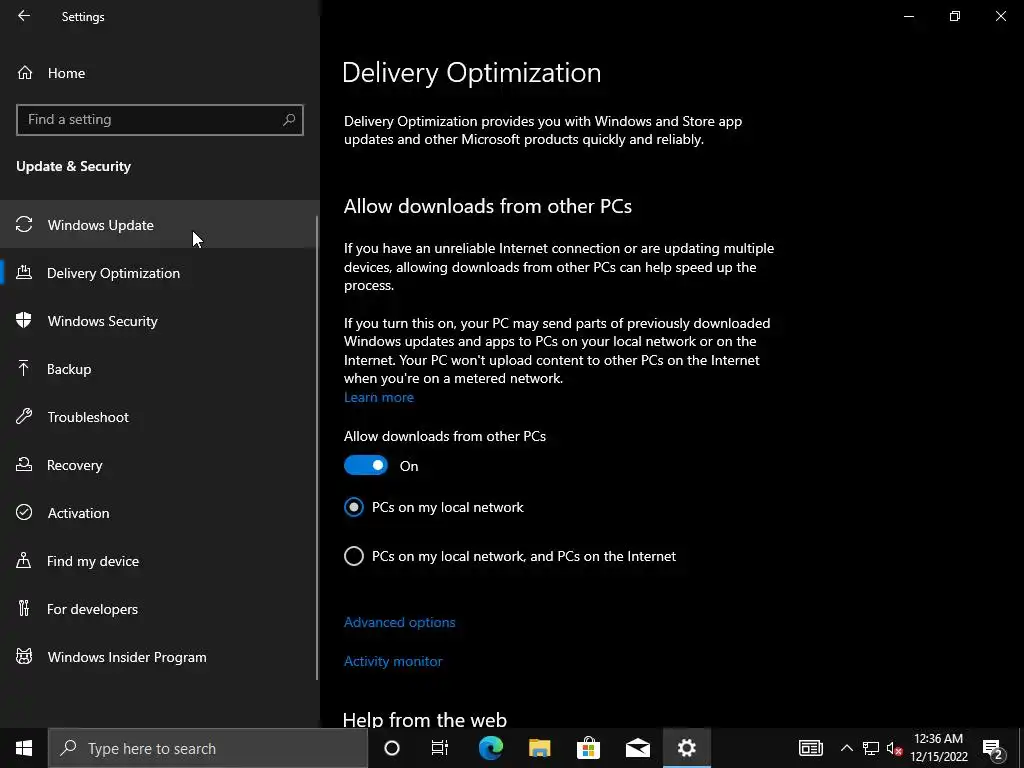This screenshot has height=768, width=1024.
Task: Click the Backup up-arrow icon
Action: 24,368
